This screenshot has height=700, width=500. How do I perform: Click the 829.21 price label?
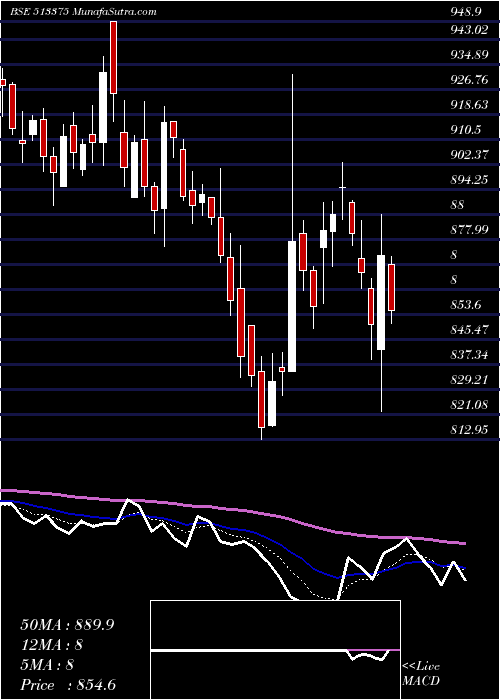point(469,380)
